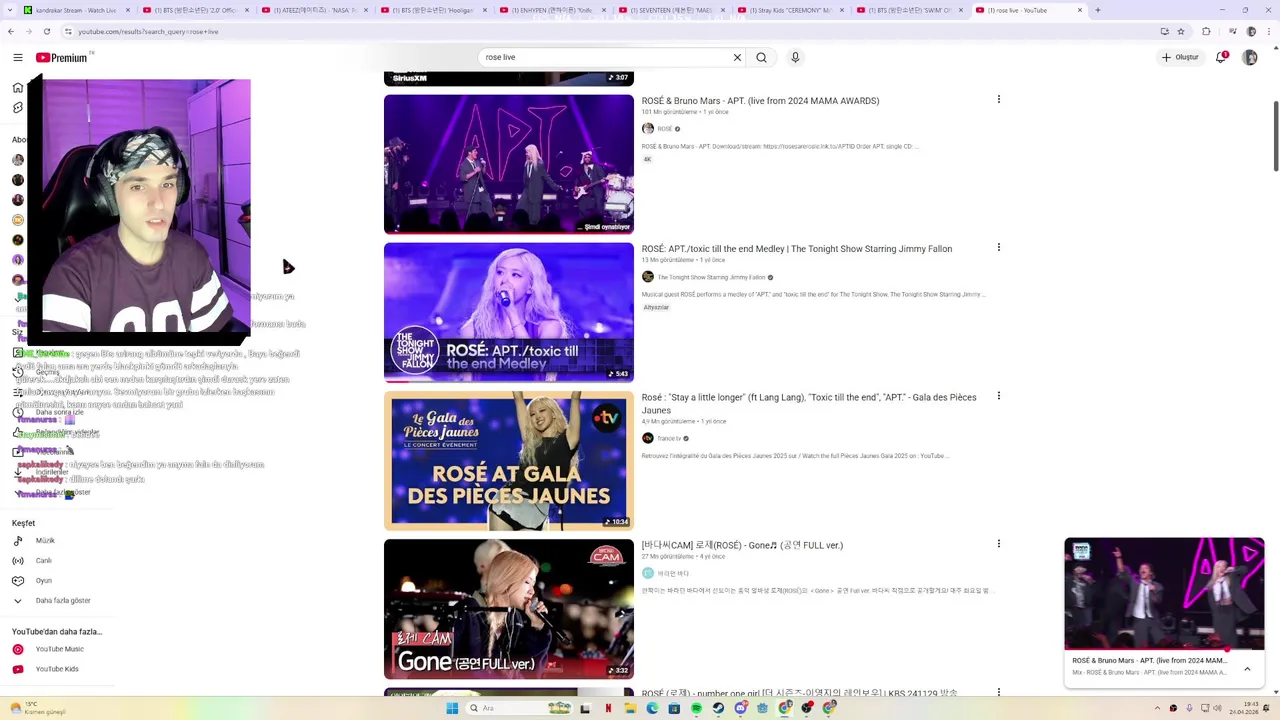Image resolution: width=1280 pixels, height=720 pixels.
Task: Bookmark this page with the star icon
Action: pyautogui.click(x=1181, y=32)
